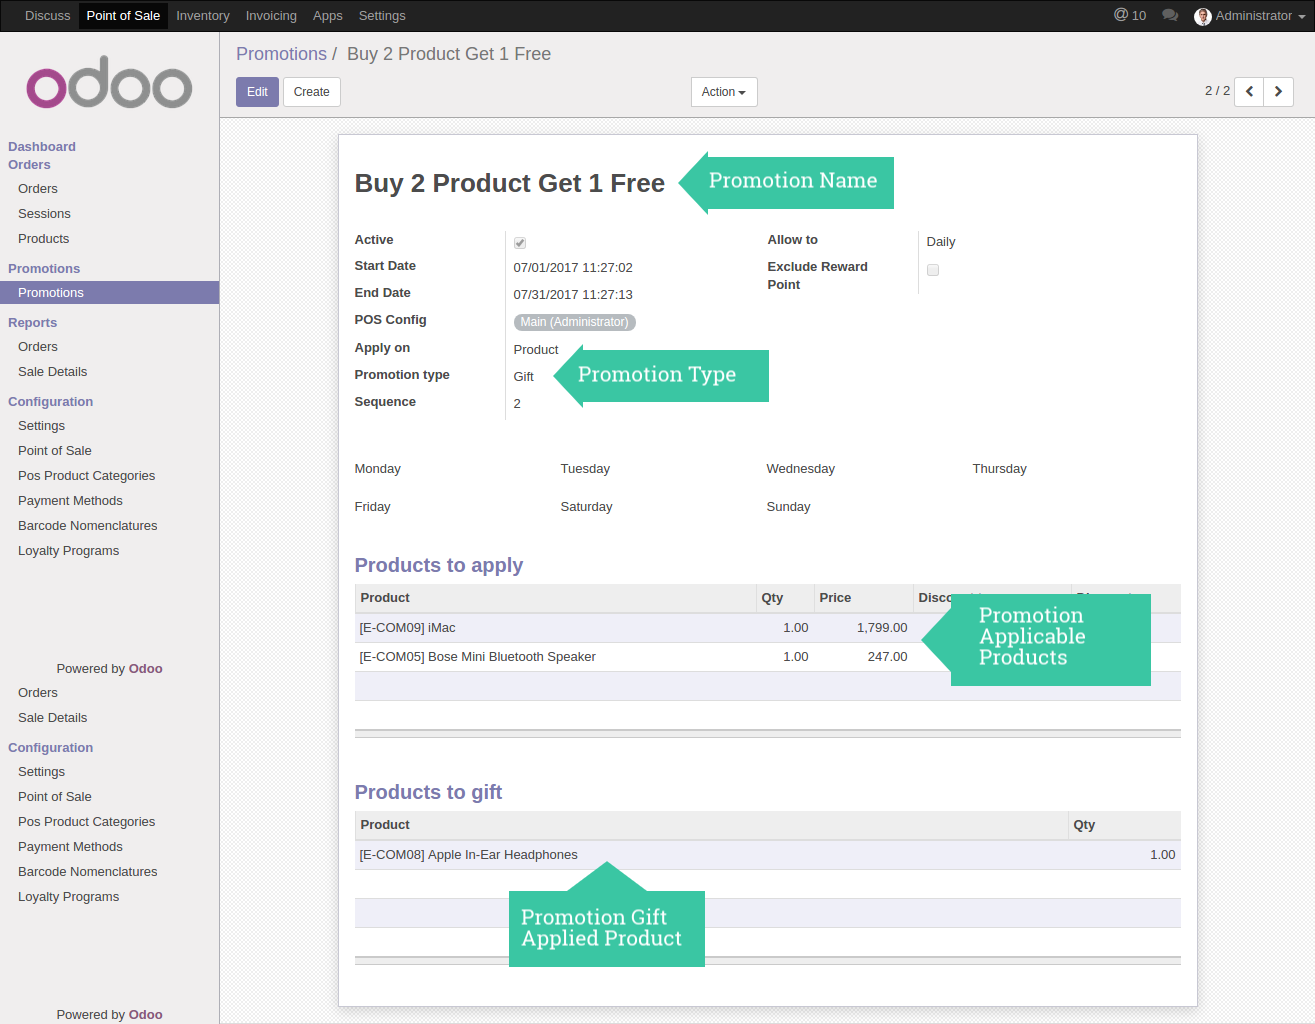
Task: Open the Inventory menu
Action: pyautogui.click(x=203, y=16)
